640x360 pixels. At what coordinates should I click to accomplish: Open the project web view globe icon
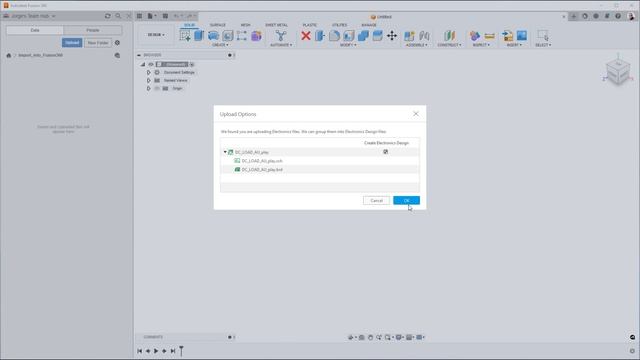pyautogui.click(x=118, y=55)
